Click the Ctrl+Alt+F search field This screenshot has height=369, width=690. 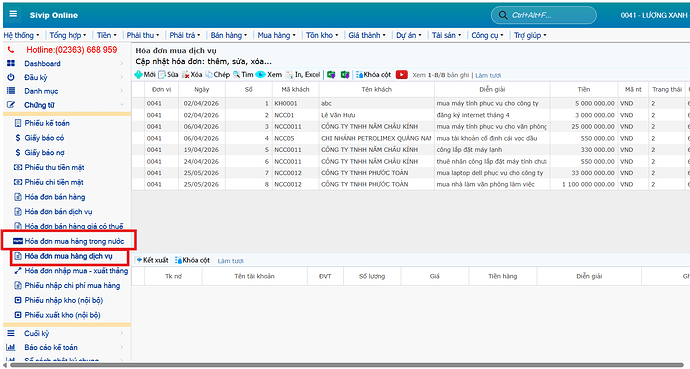coord(544,15)
